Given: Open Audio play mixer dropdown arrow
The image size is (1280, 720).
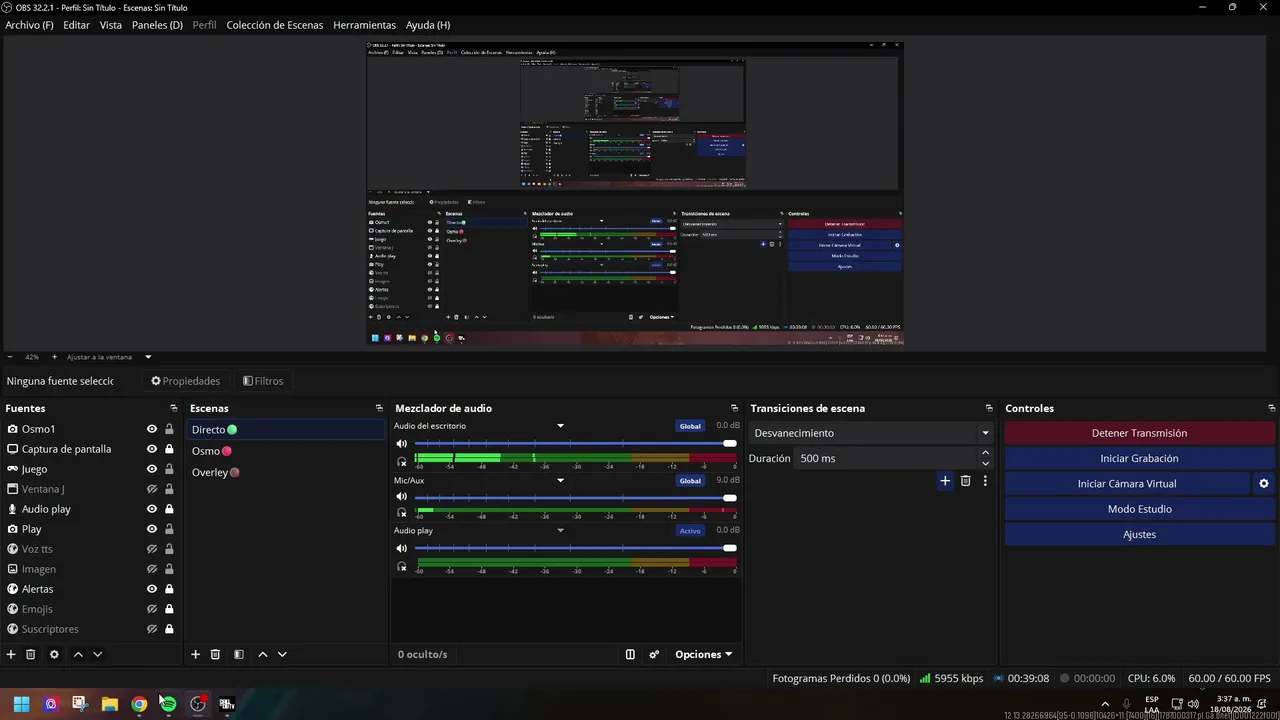Looking at the screenshot, I should (560, 530).
